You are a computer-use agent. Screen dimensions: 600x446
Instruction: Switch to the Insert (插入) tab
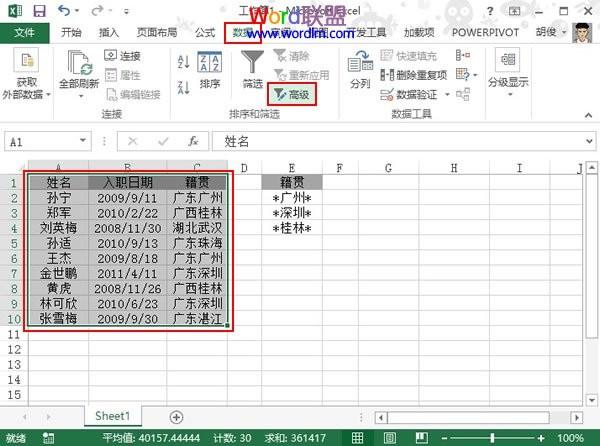tap(109, 32)
